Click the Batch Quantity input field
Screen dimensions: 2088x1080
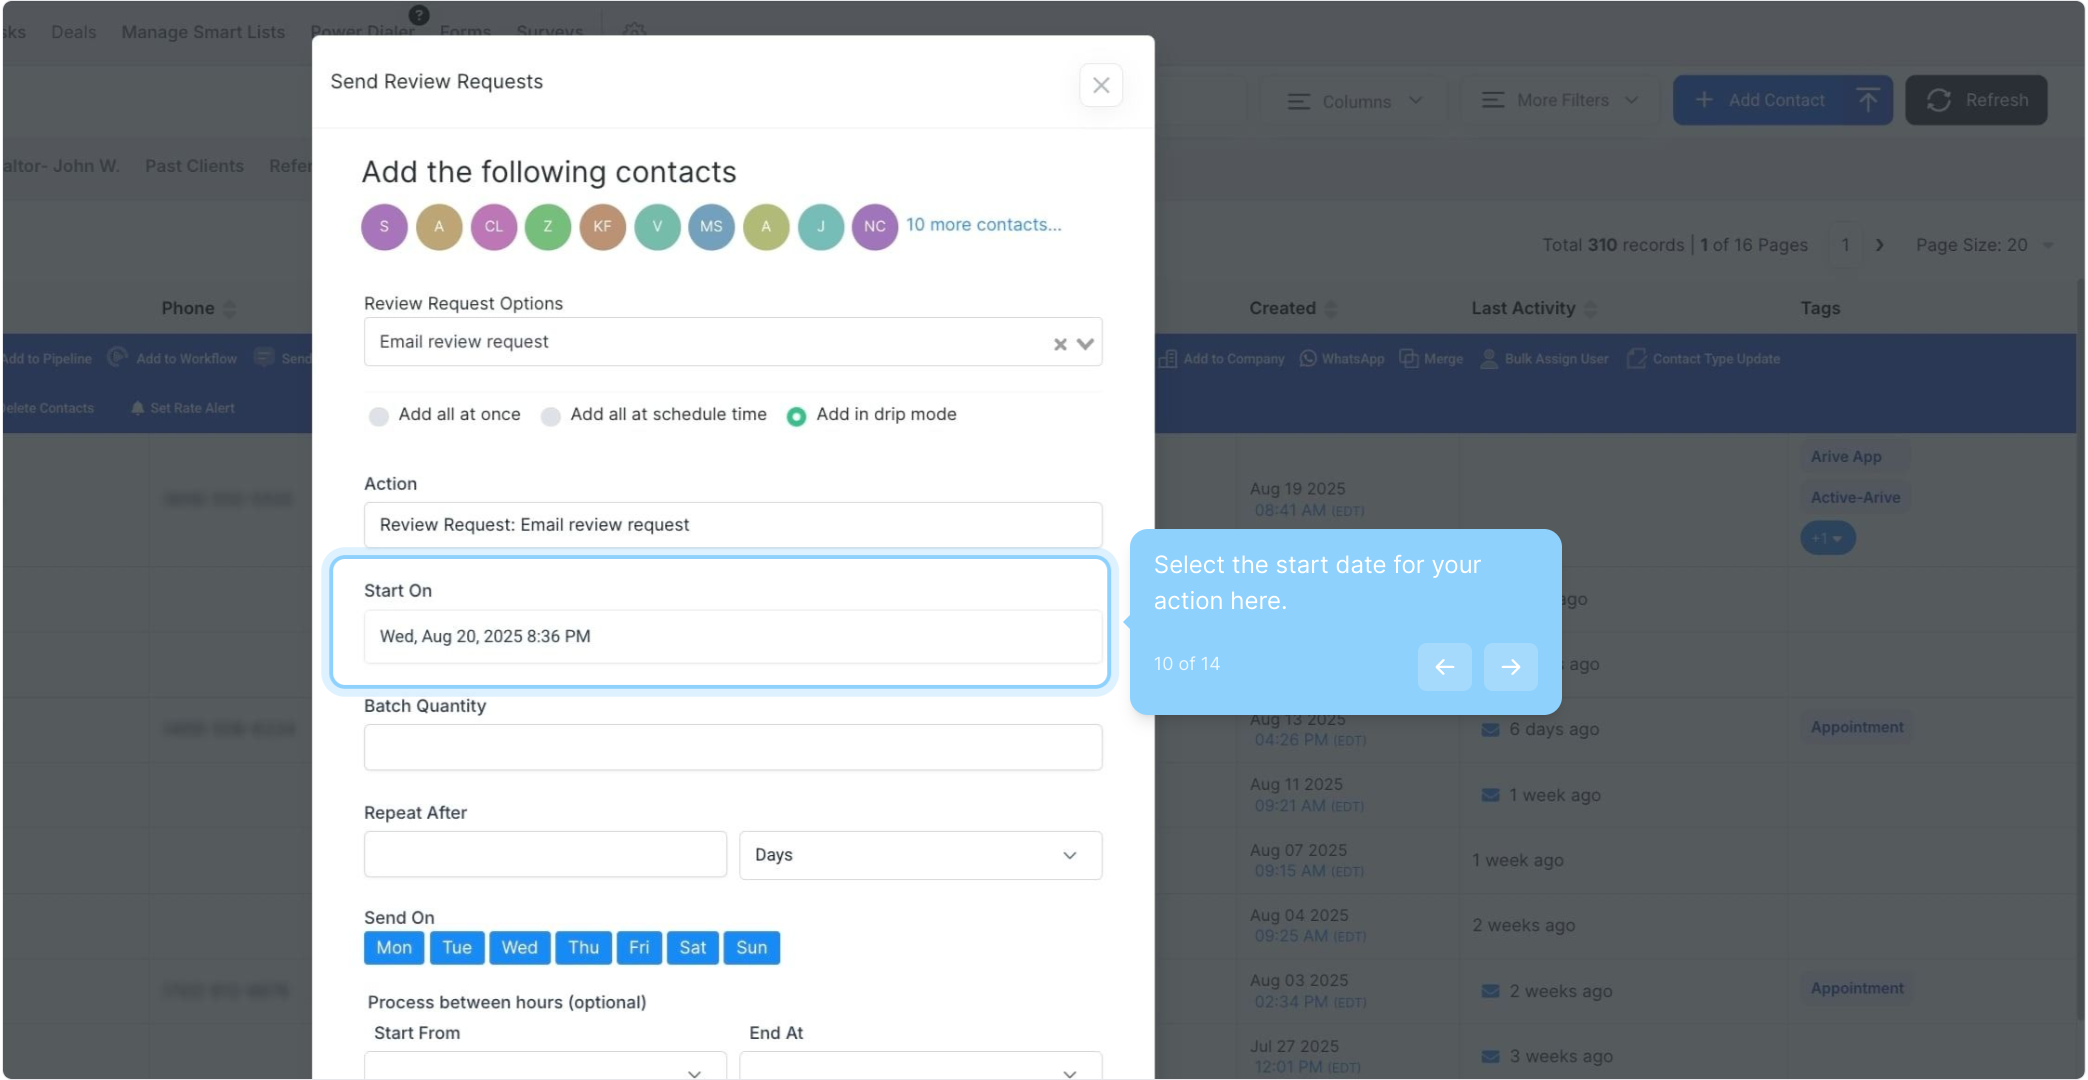[732, 747]
